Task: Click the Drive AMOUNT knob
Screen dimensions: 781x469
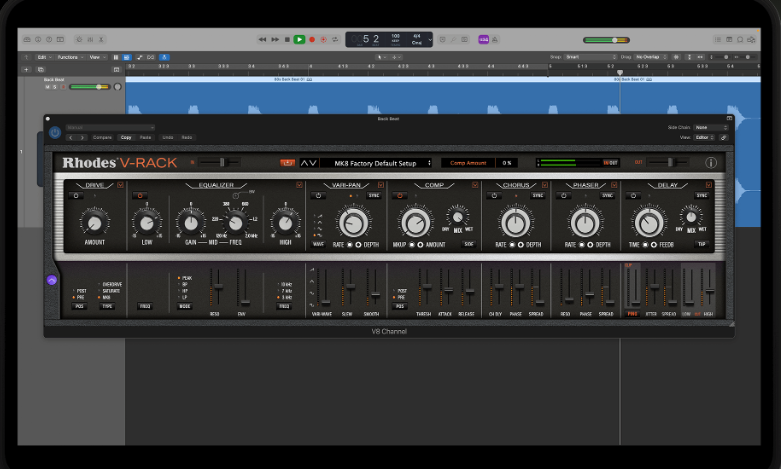Action: 94,223
